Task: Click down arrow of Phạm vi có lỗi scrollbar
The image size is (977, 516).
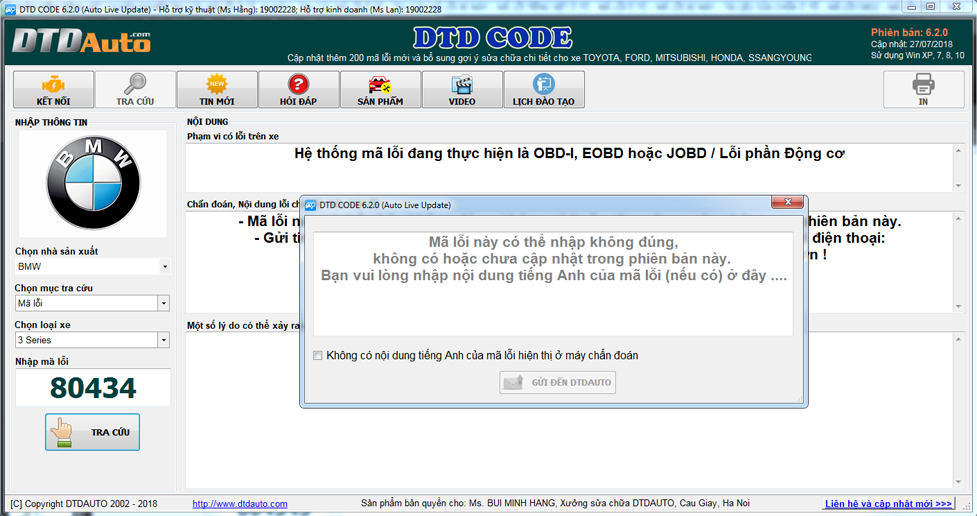Action: pyautogui.click(x=958, y=186)
